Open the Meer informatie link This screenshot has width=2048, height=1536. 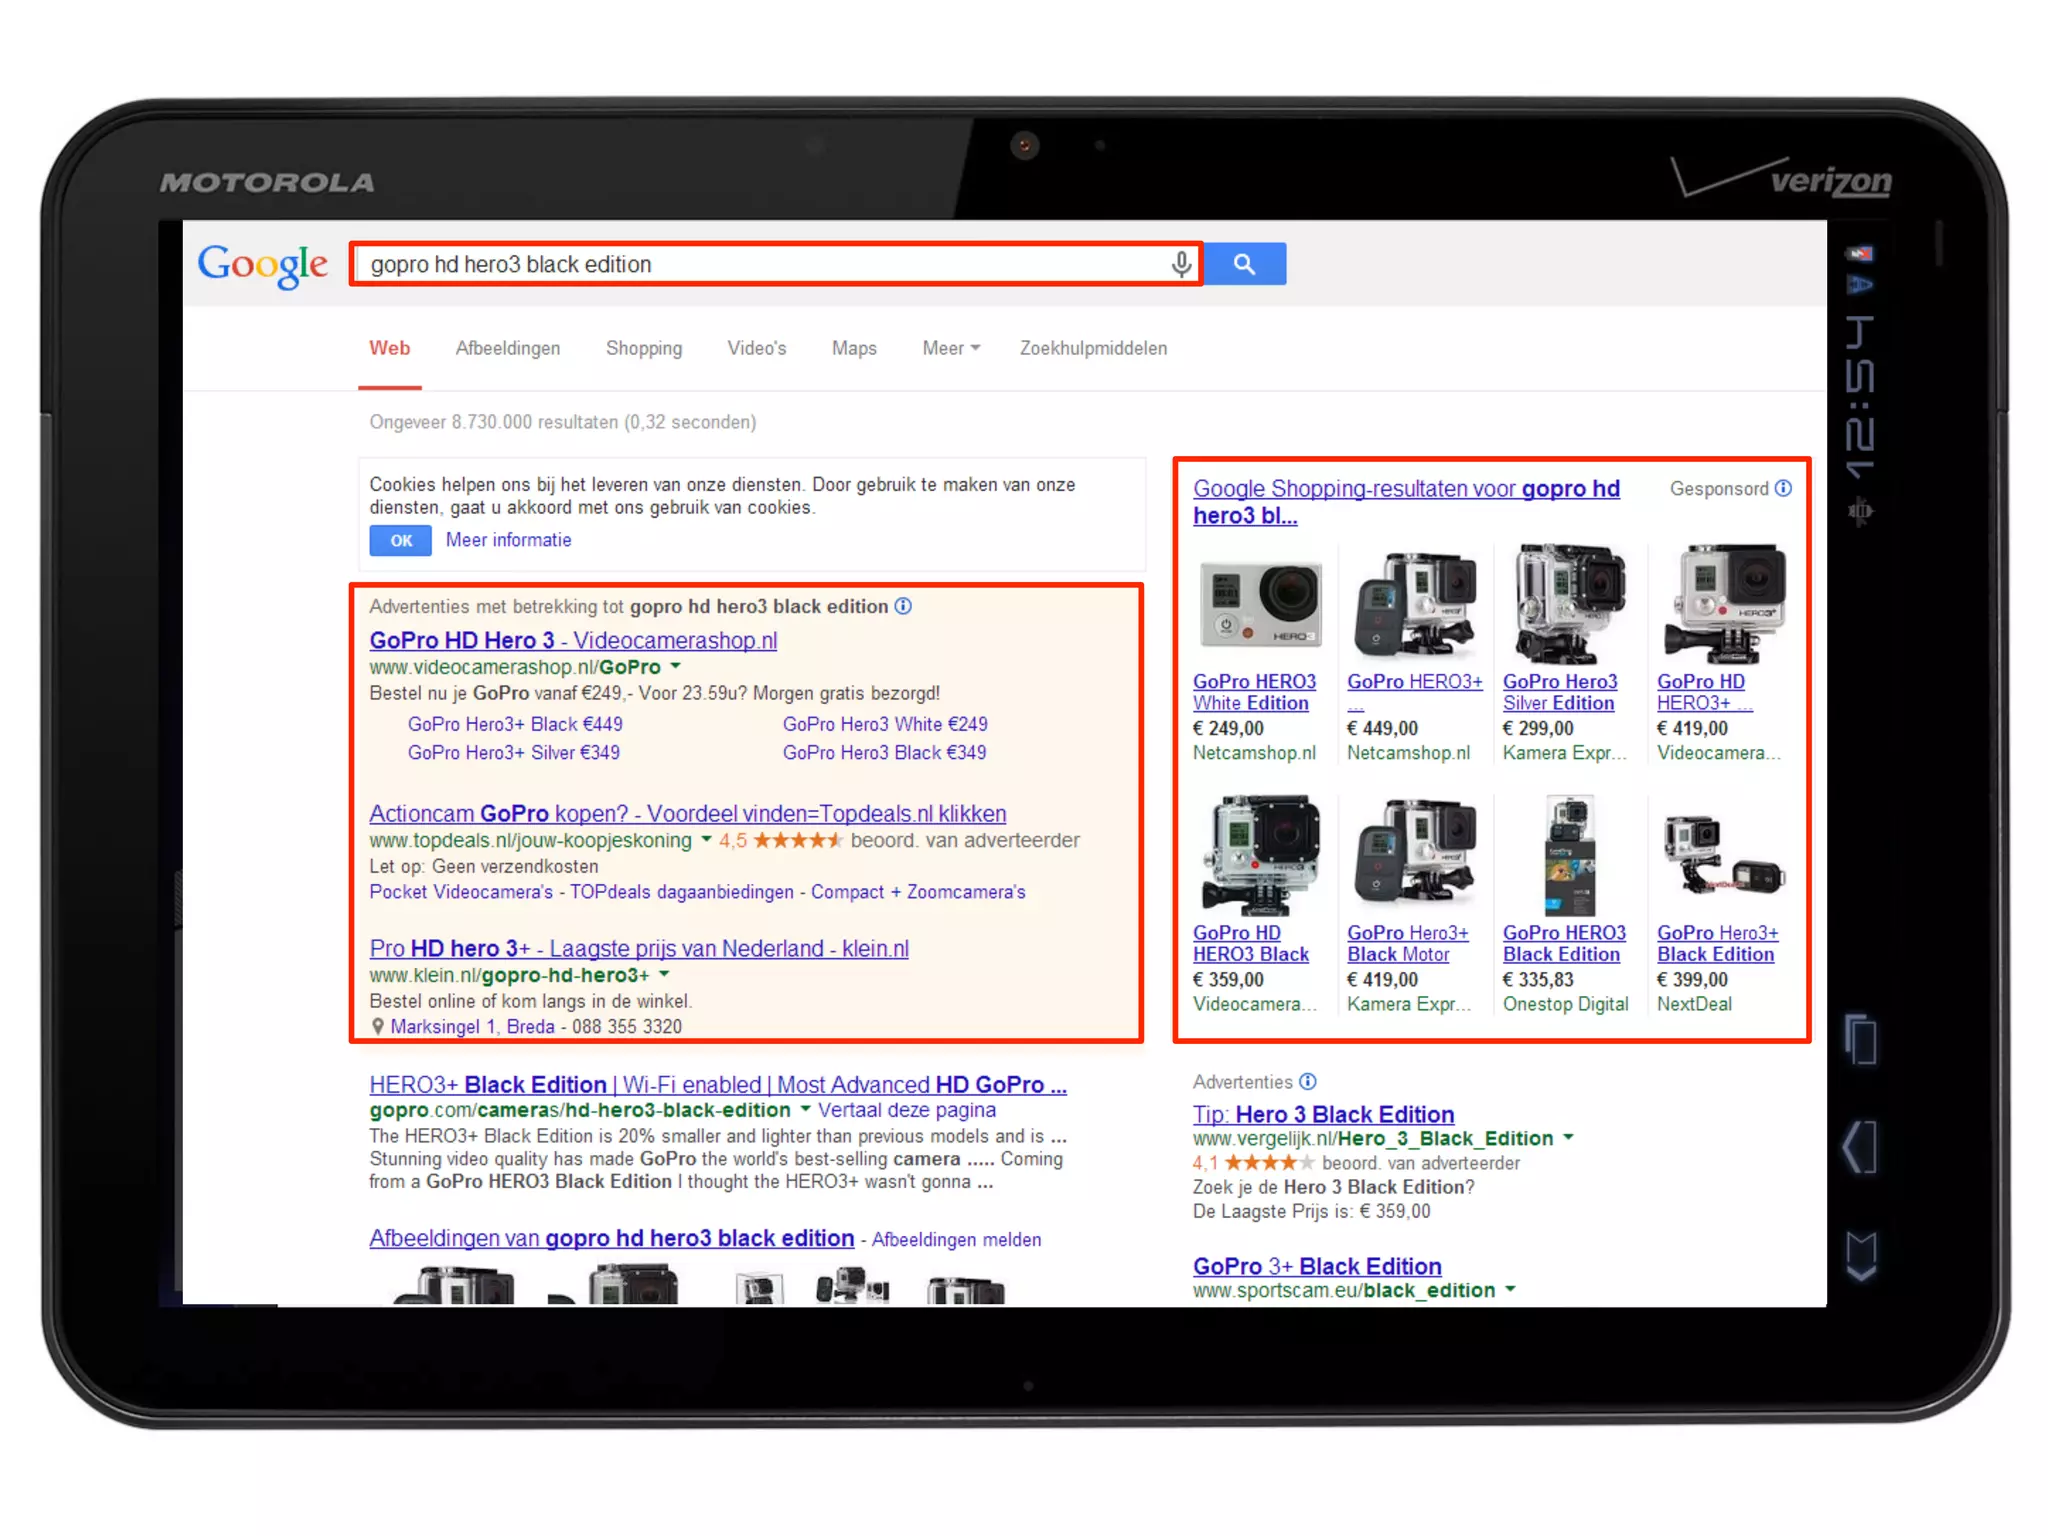(508, 540)
